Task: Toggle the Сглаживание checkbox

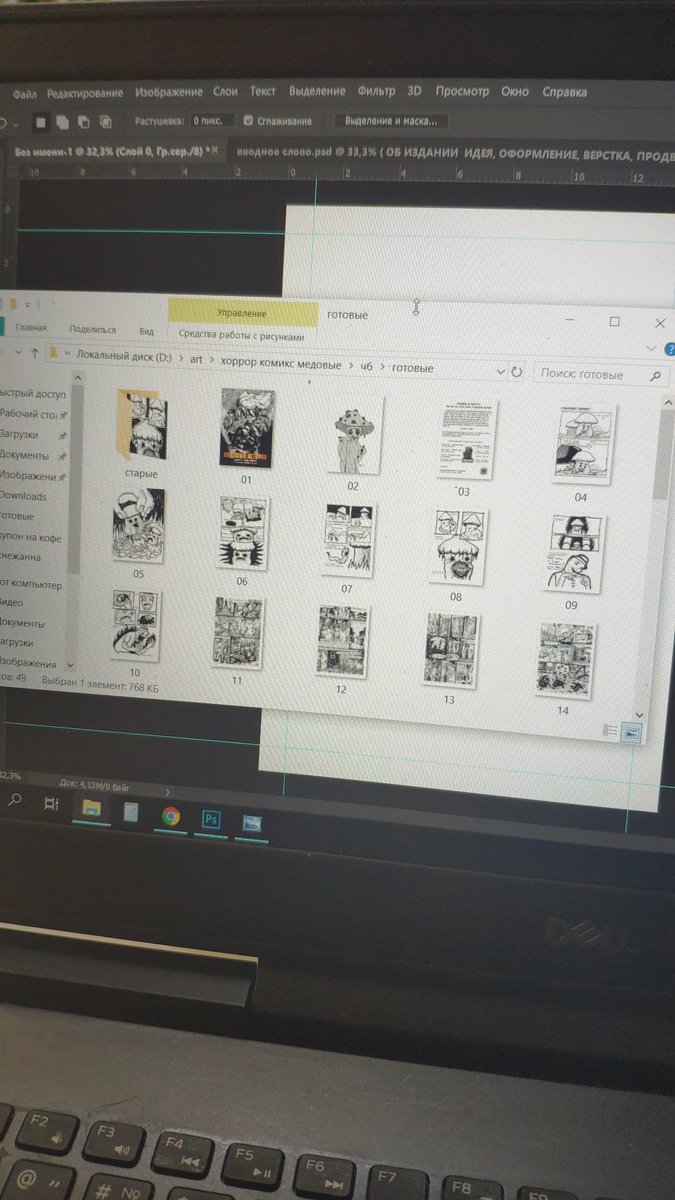Action: click(x=249, y=121)
